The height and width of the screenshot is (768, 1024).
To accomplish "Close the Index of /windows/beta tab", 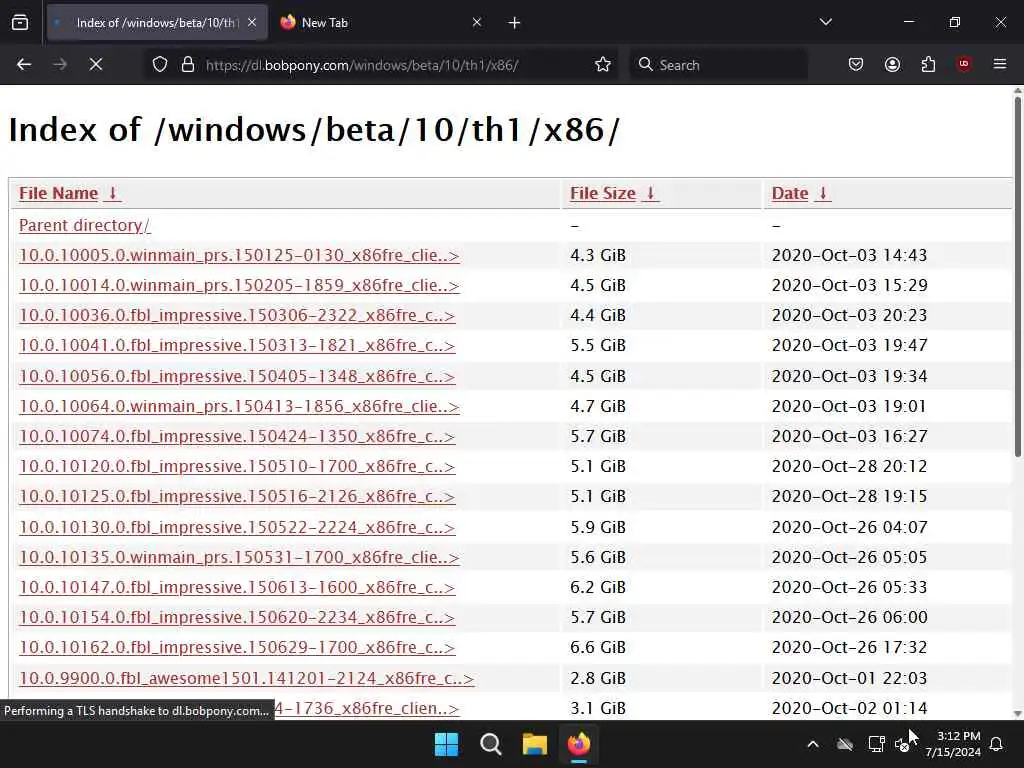I will pyautogui.click(x=252, y=23).
